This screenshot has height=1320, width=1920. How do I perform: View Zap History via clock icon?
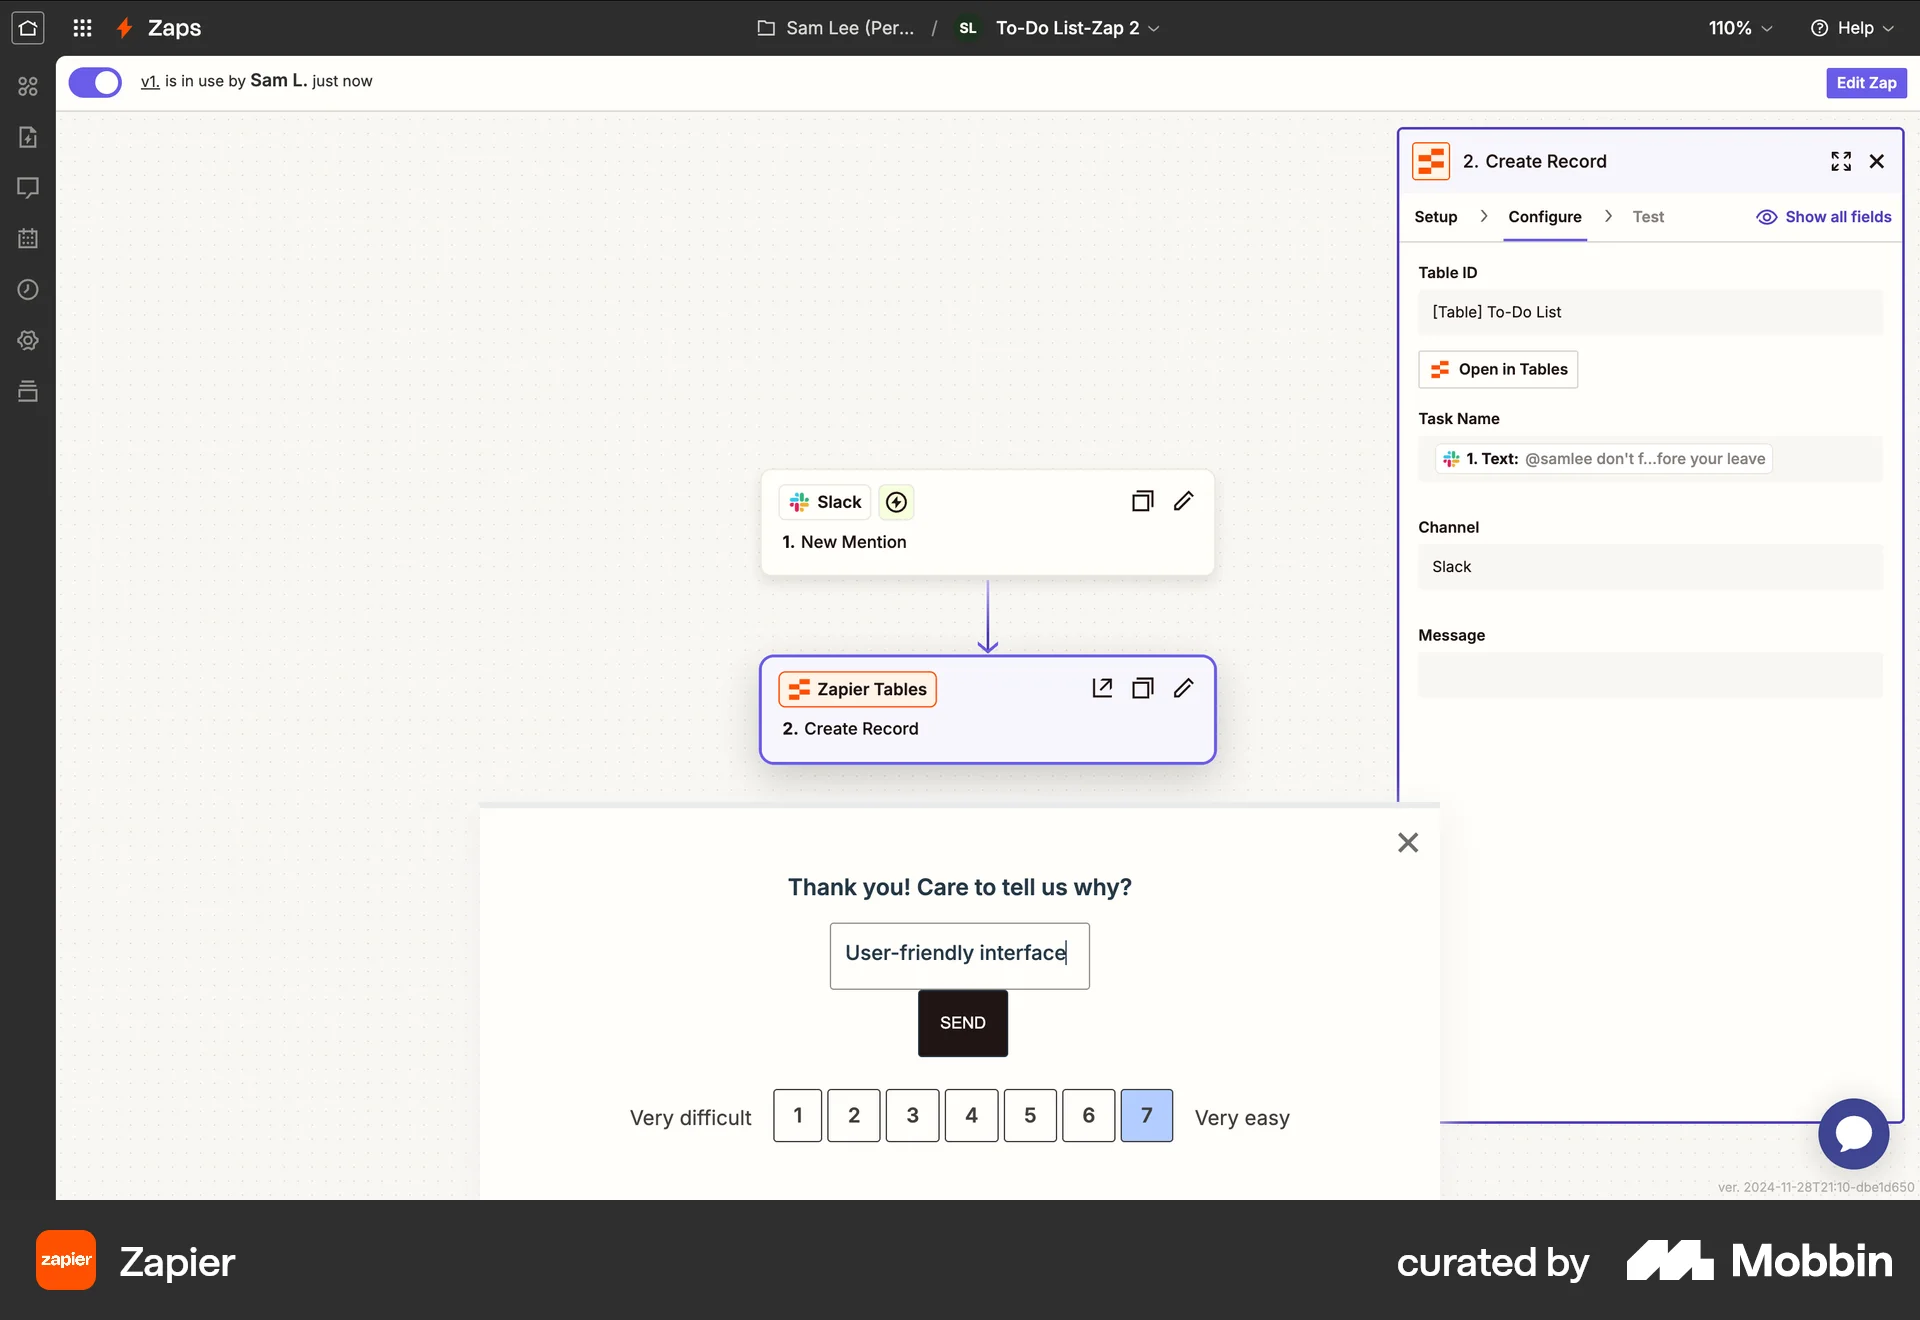[28, 290]
